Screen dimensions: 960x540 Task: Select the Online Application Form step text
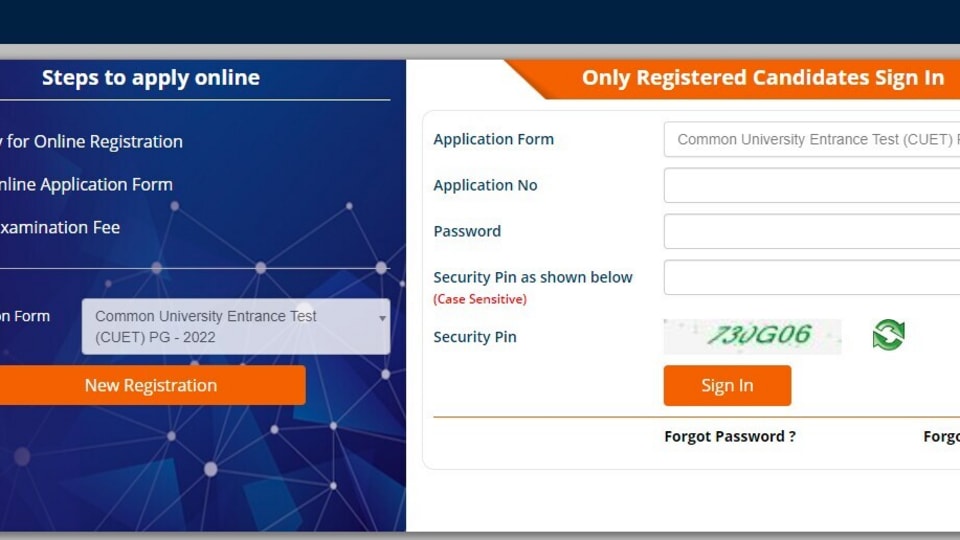86,184
